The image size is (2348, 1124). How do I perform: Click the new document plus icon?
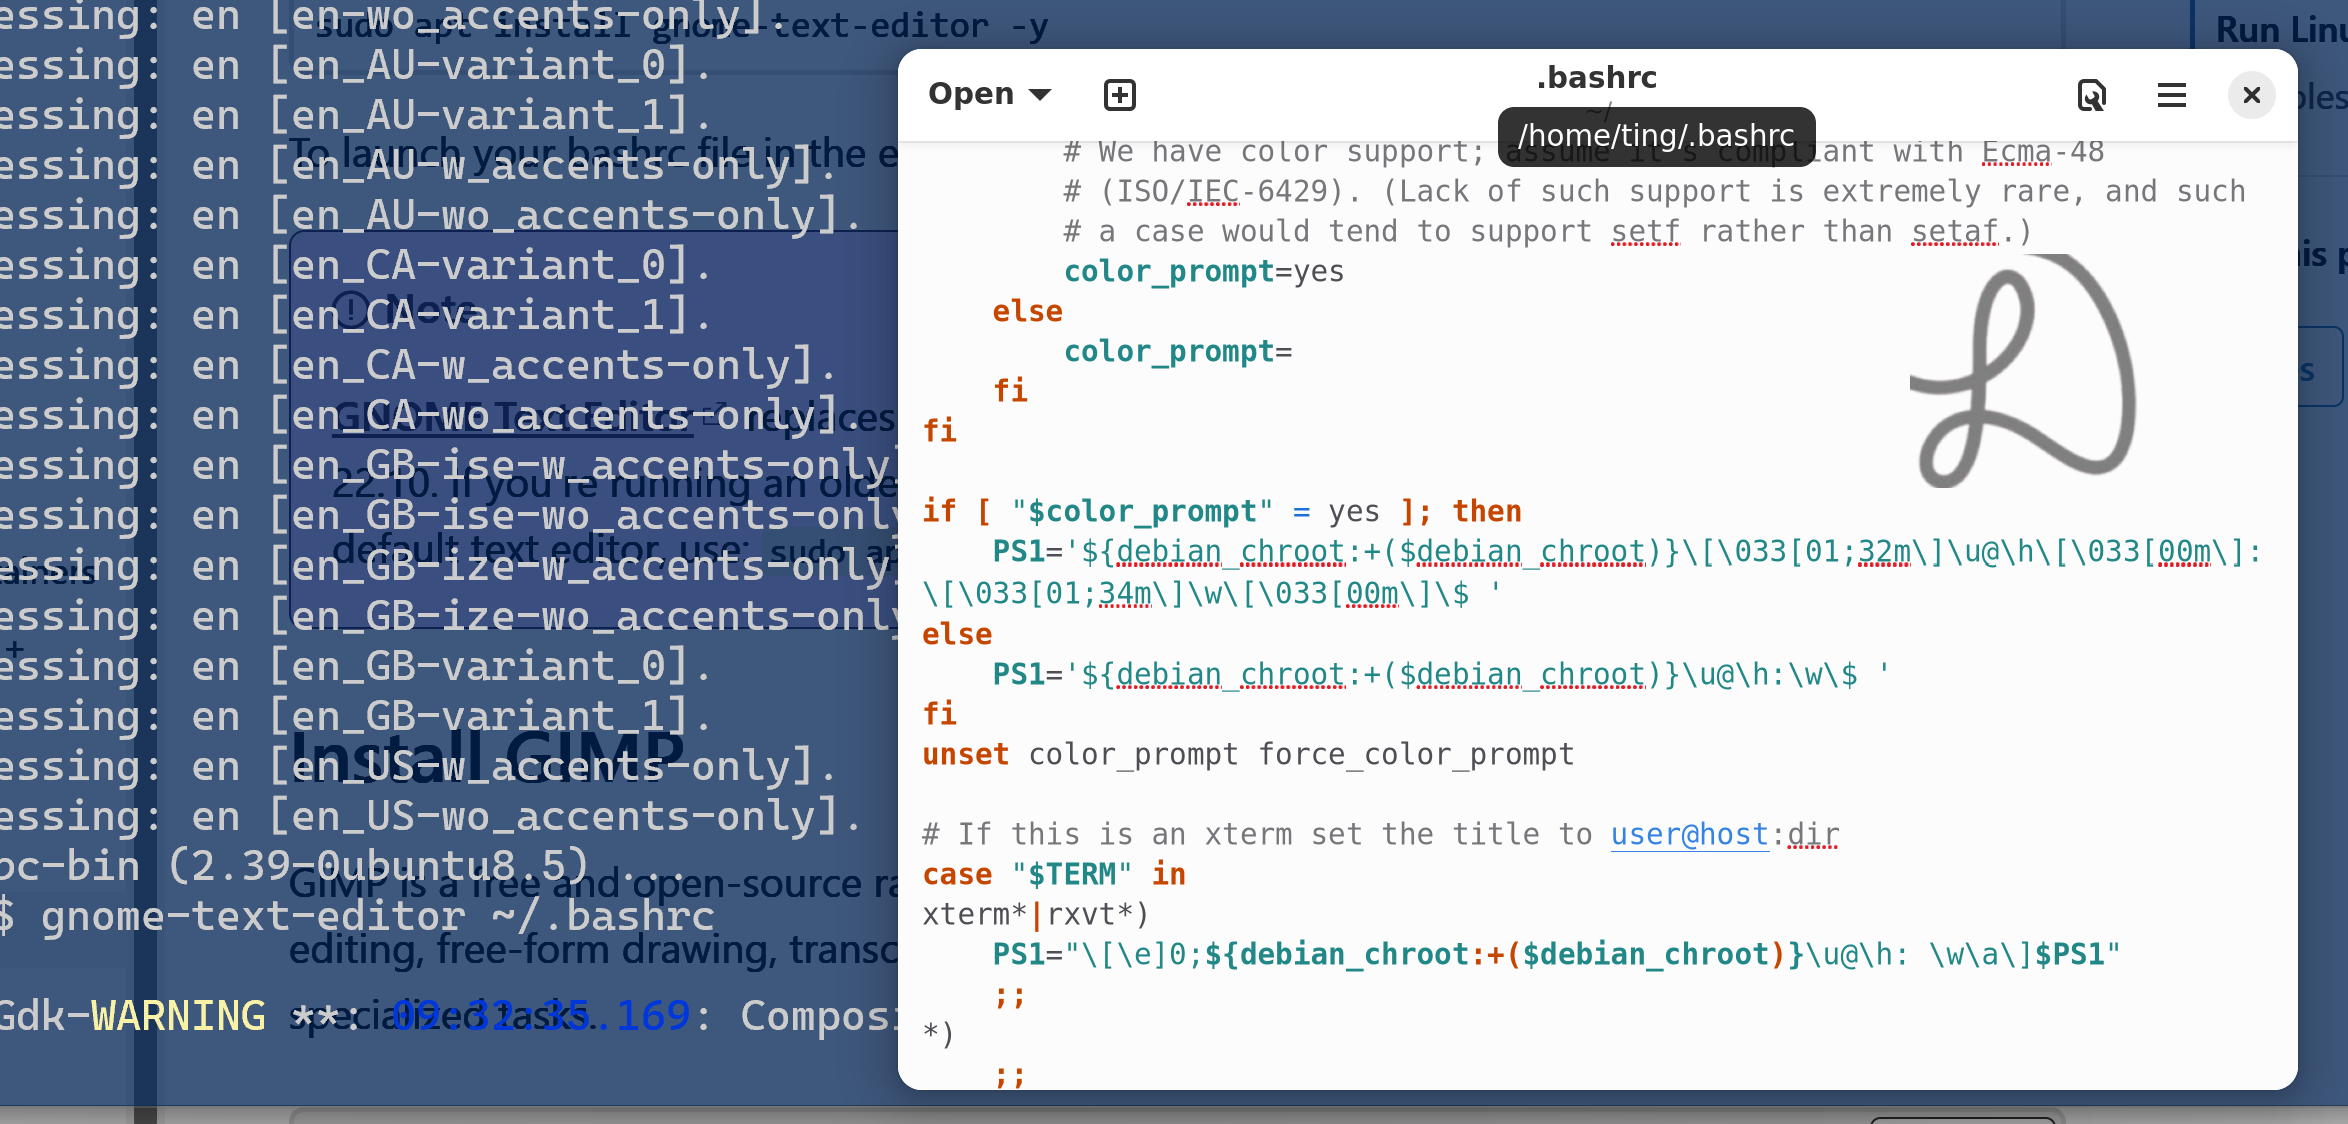1119,95
